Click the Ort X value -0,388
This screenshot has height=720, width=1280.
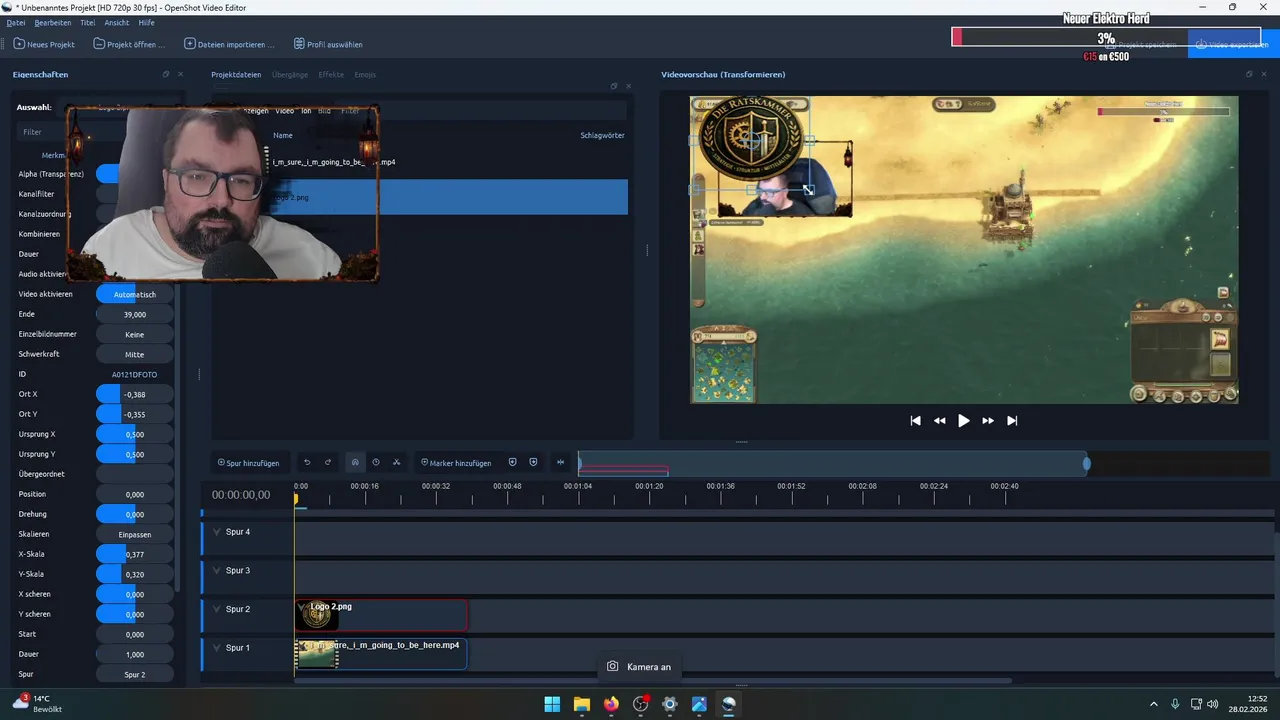(x=134, y=394)
